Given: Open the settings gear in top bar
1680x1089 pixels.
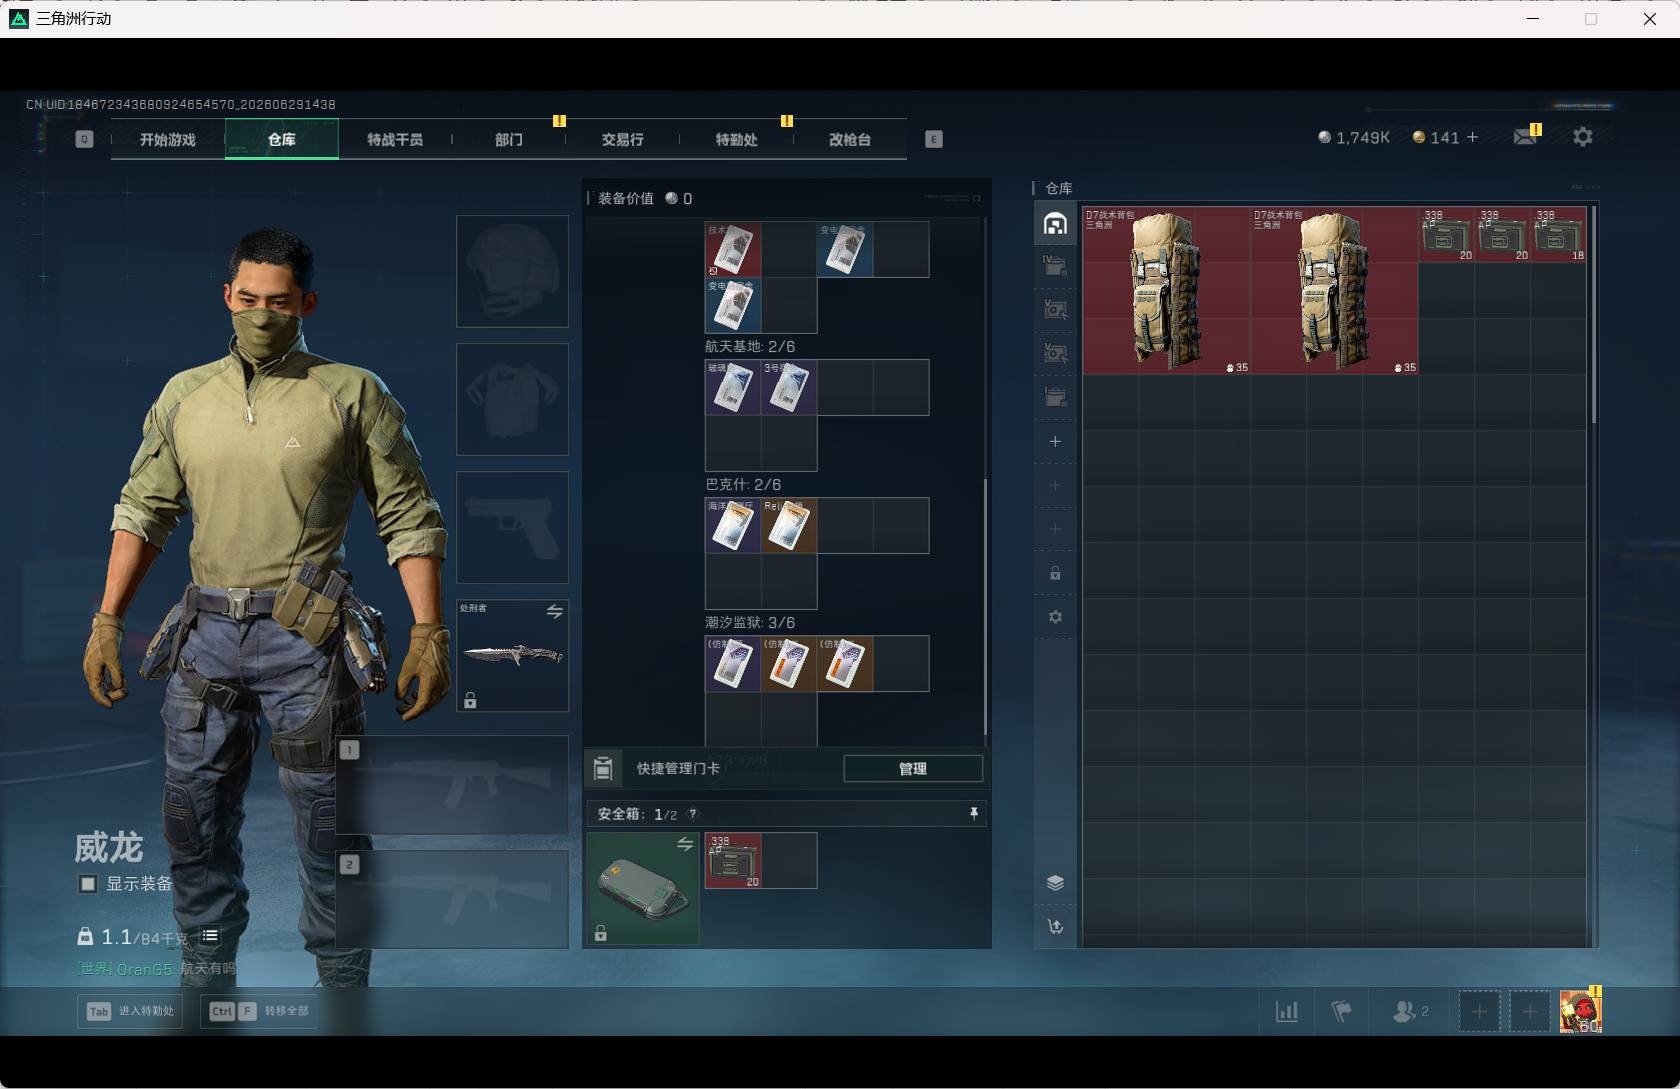Looking at the screenshot, I should coord(1583,137).
